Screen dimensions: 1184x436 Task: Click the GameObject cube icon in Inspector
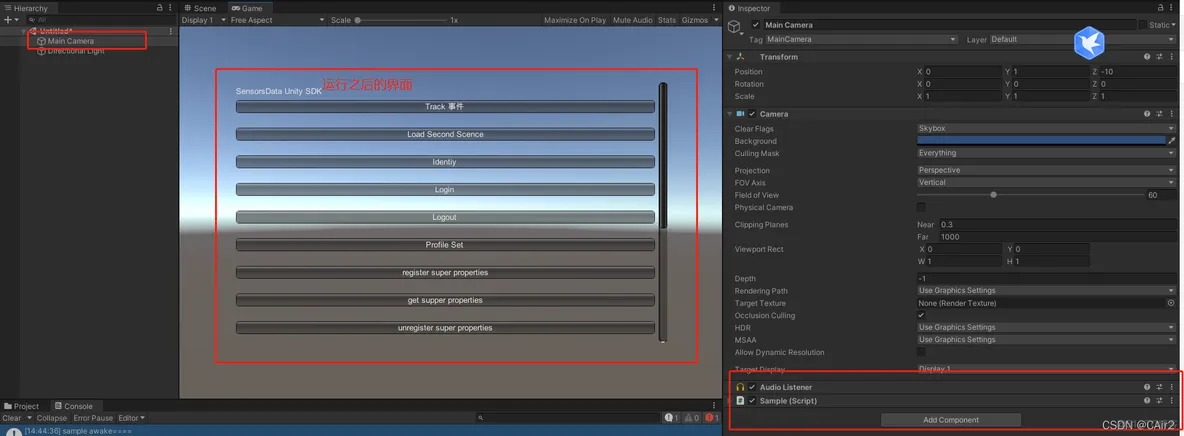(734, 27)
